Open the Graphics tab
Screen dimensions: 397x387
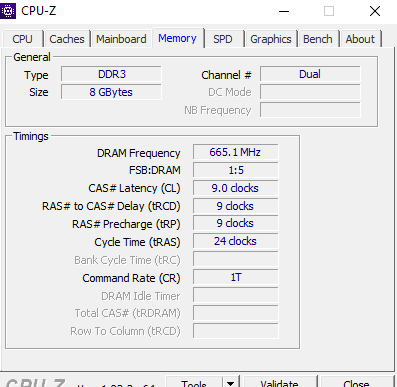tap(271, 39)
